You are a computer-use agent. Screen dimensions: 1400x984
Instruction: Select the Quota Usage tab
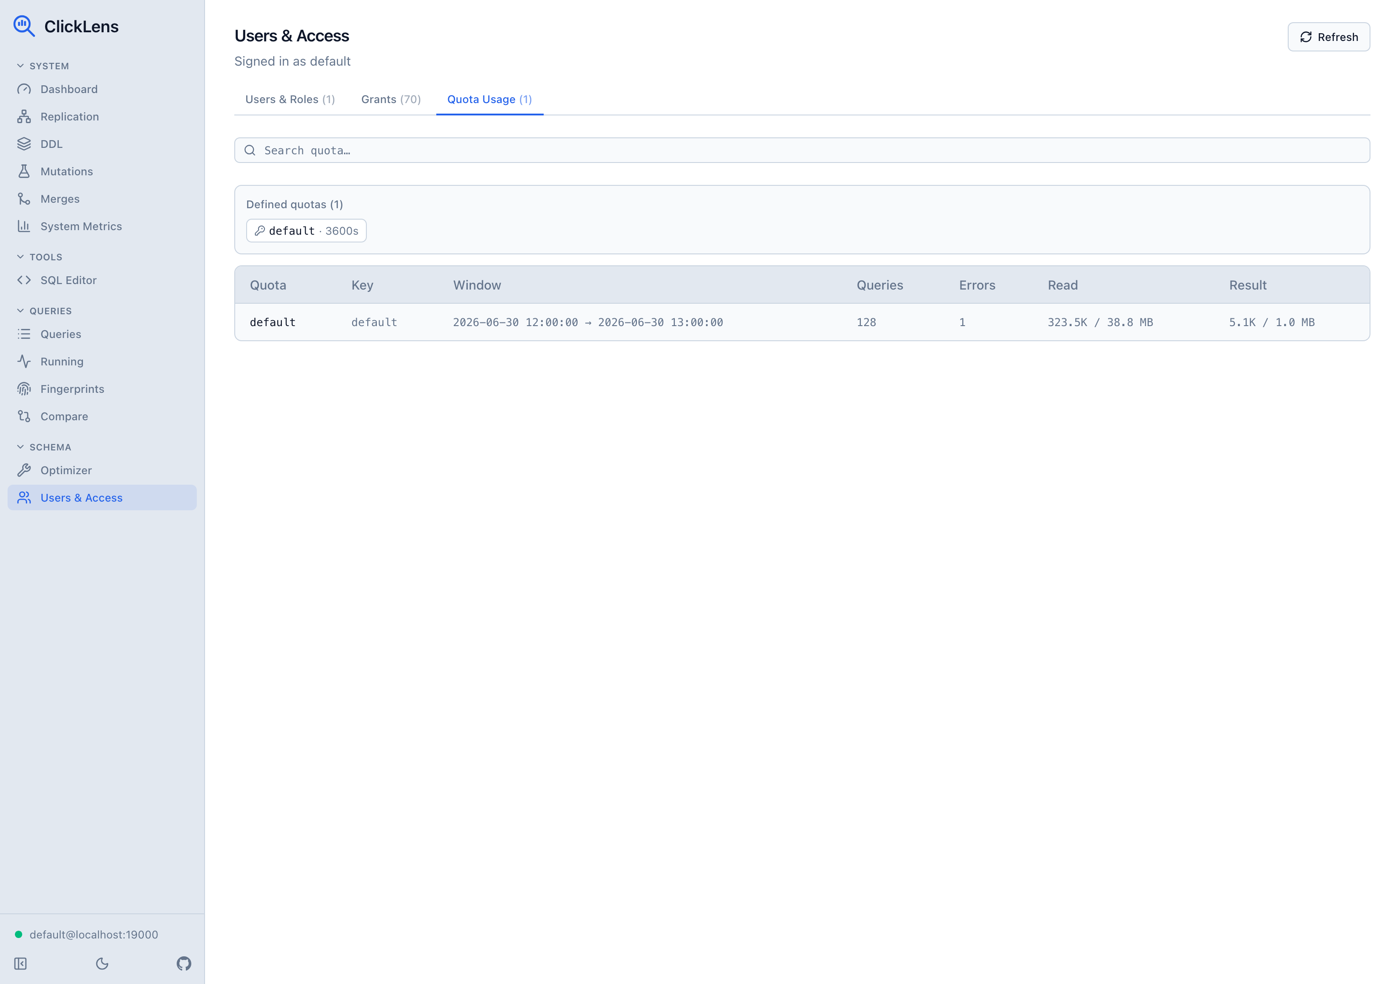pyautogui.click(x=490, y=99)
